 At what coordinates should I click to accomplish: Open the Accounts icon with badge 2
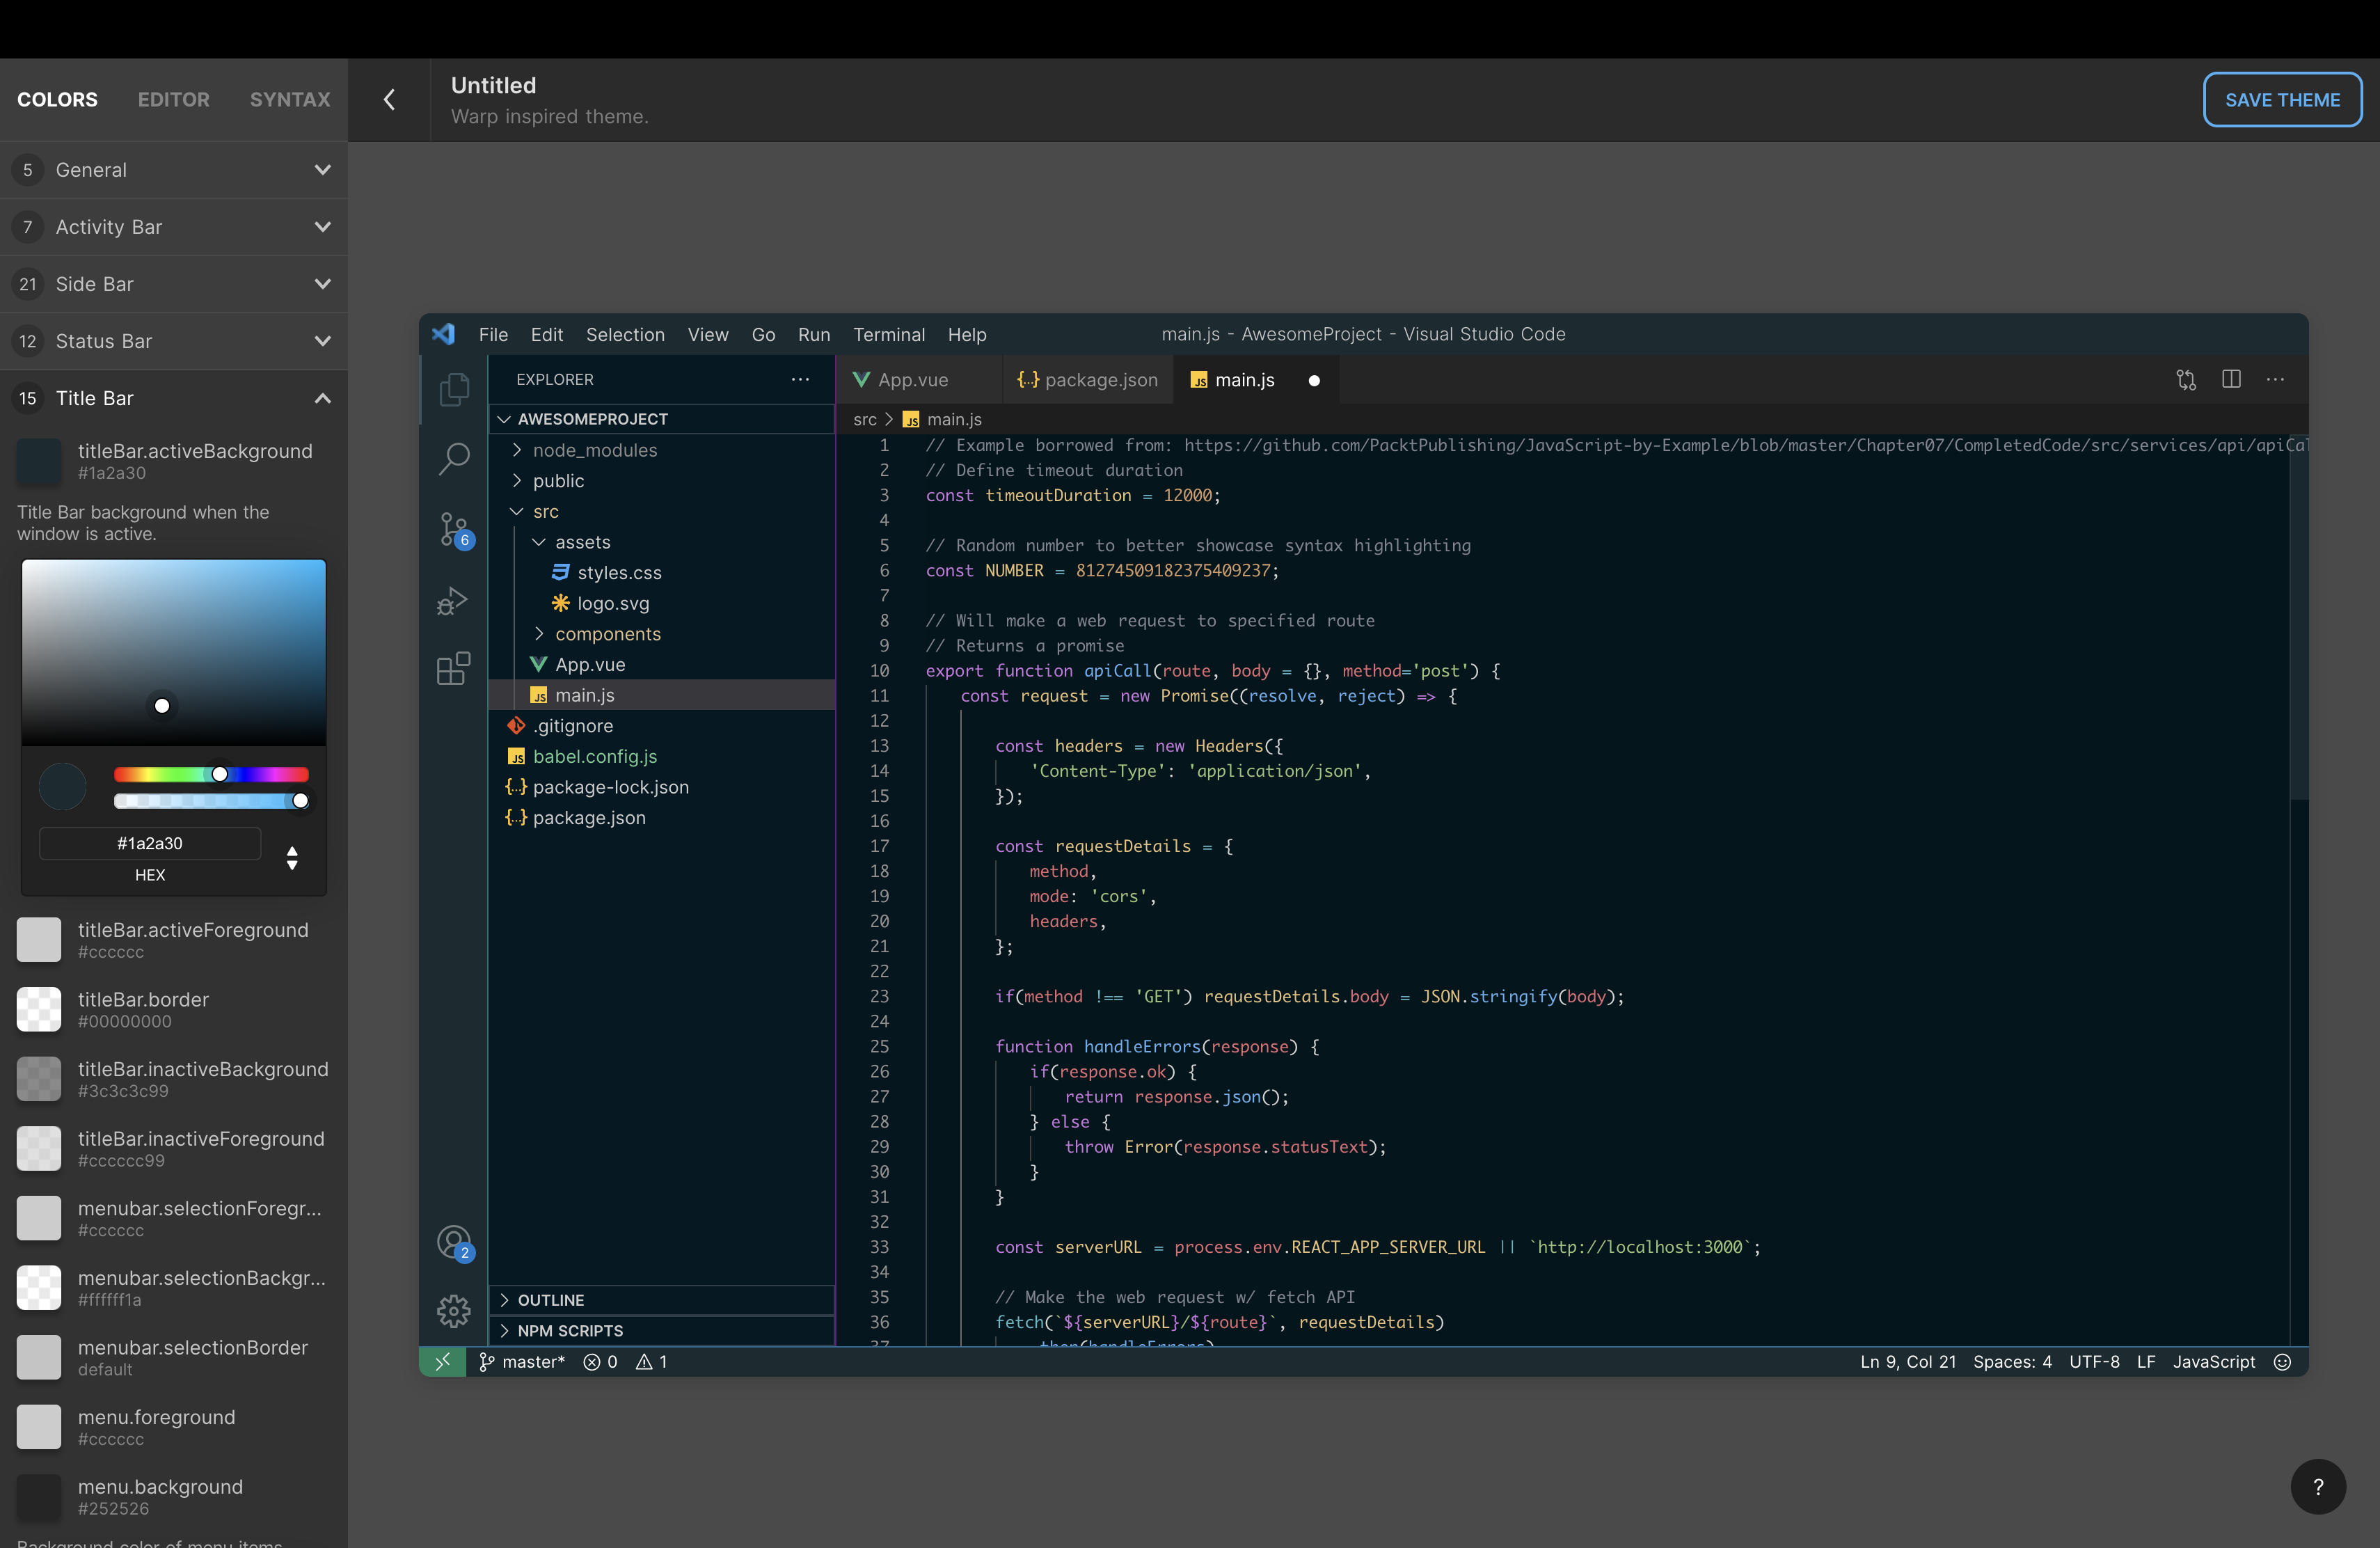(454, 1243)
